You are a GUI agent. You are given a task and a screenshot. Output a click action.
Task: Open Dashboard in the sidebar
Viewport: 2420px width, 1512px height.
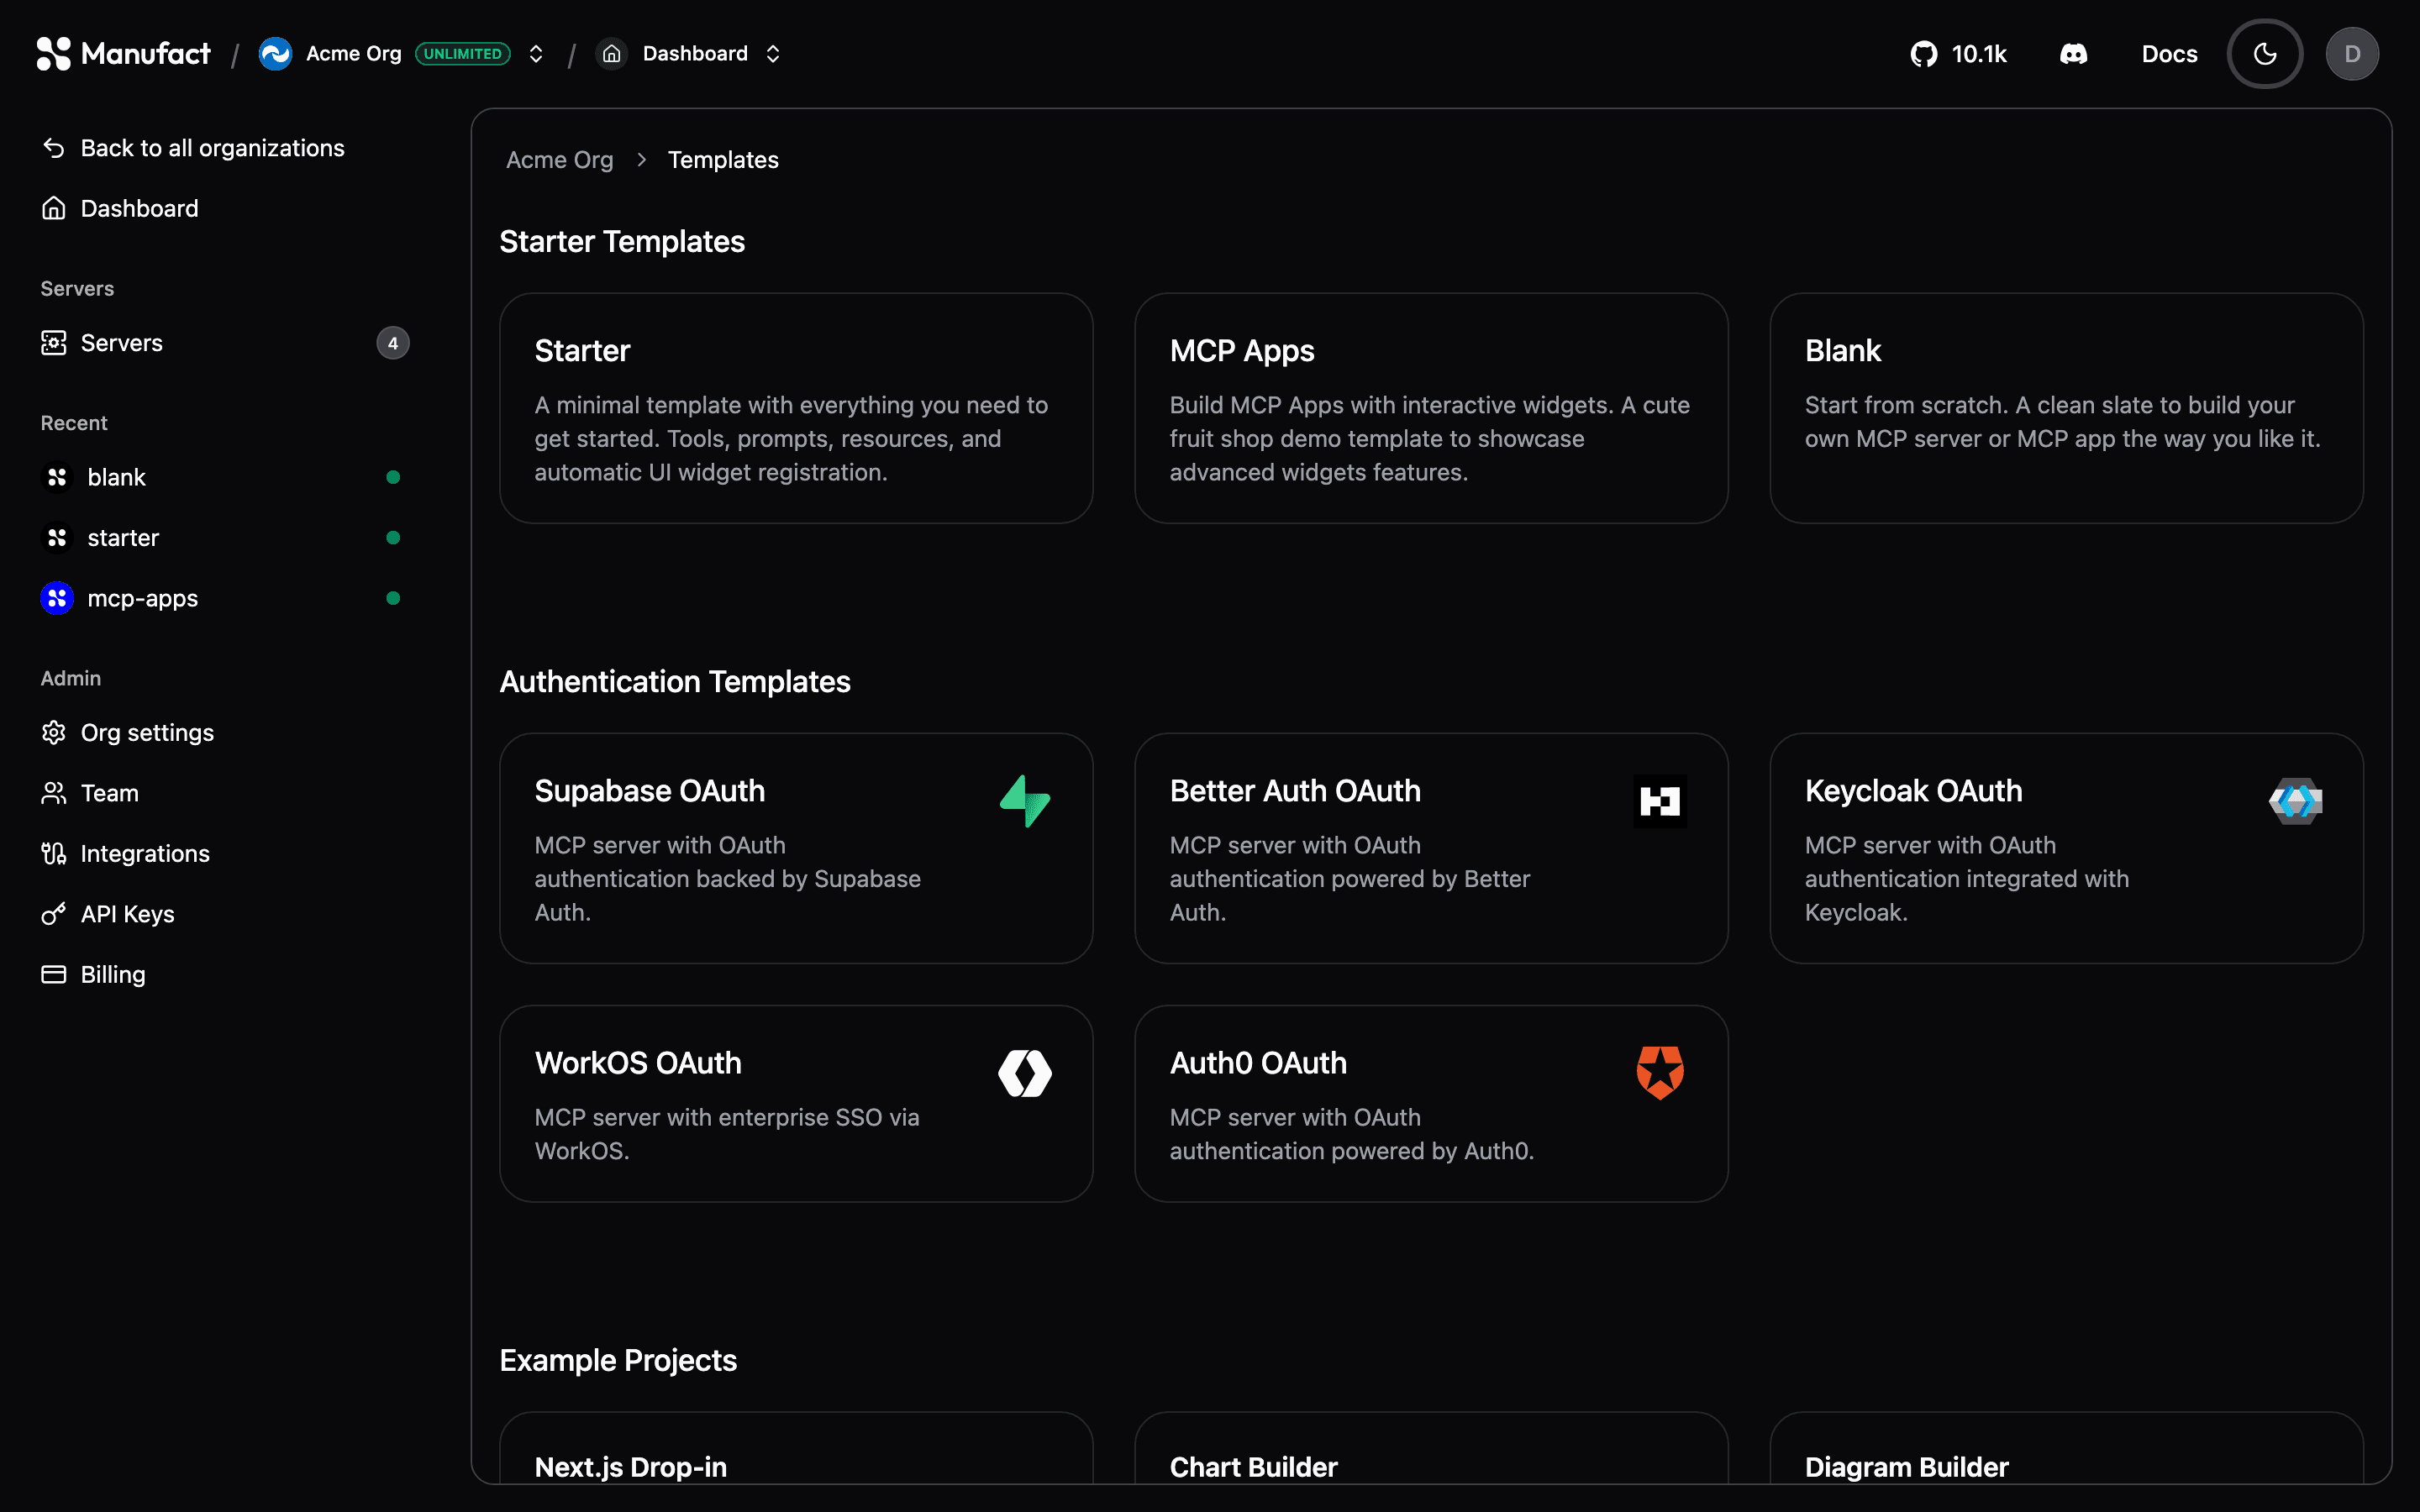224,208
